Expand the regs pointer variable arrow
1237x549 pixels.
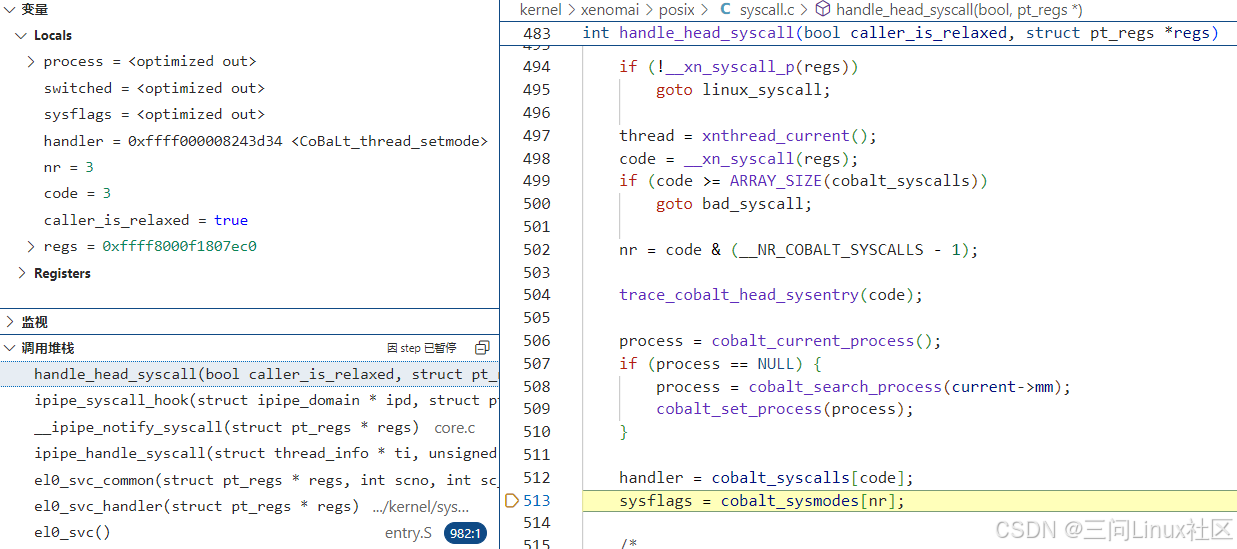click(x=31, y=246)
